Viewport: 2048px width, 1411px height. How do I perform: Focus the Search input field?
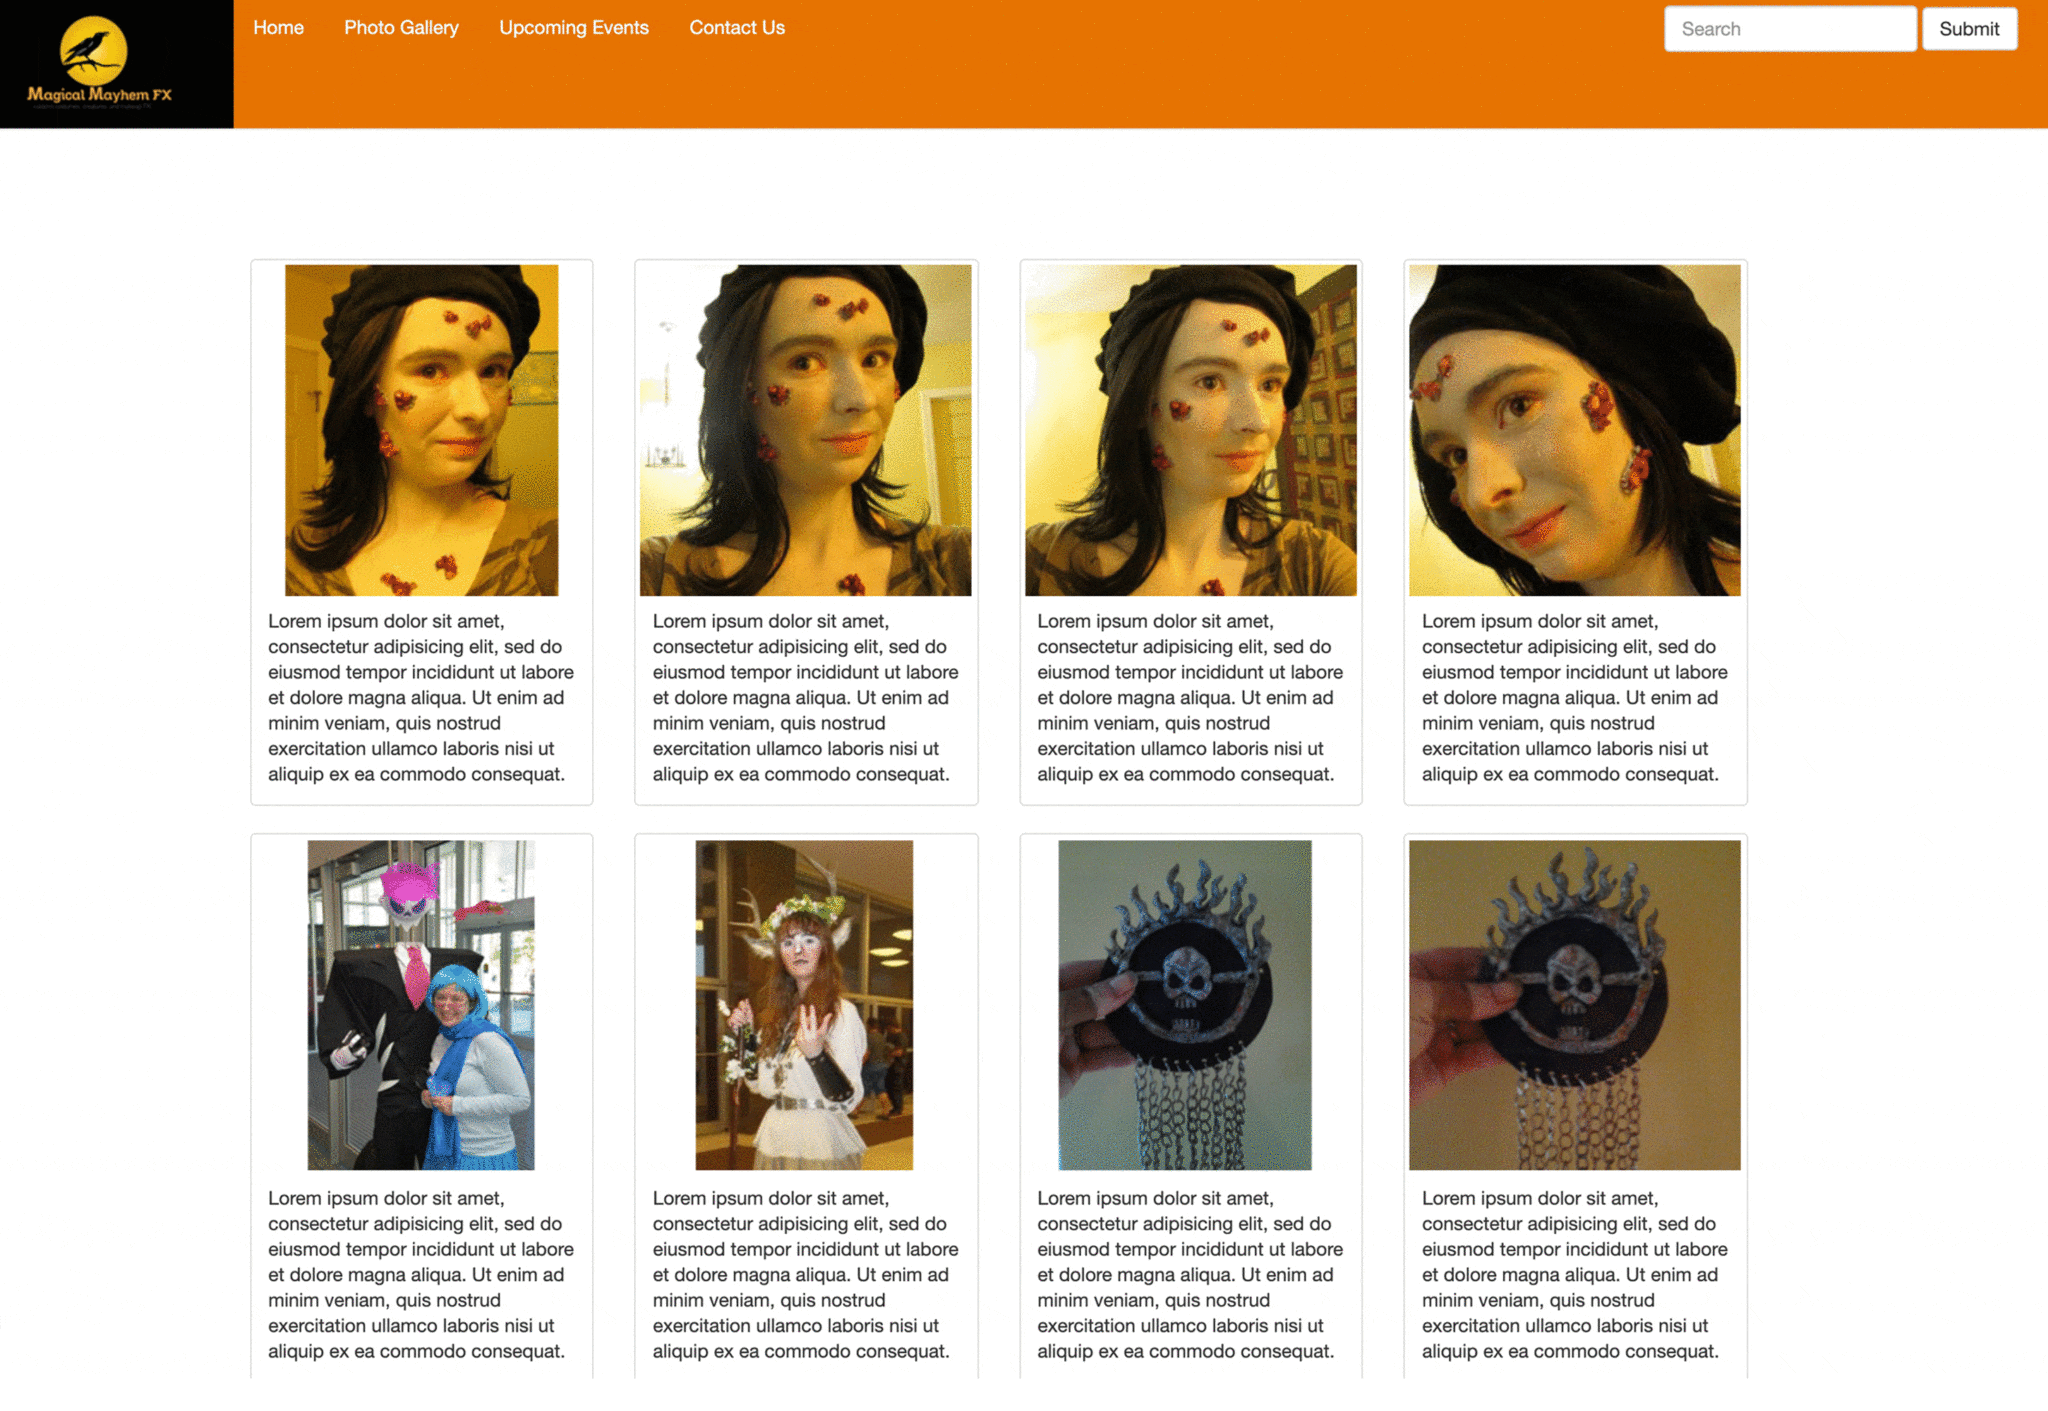[x=1789, y=29]
